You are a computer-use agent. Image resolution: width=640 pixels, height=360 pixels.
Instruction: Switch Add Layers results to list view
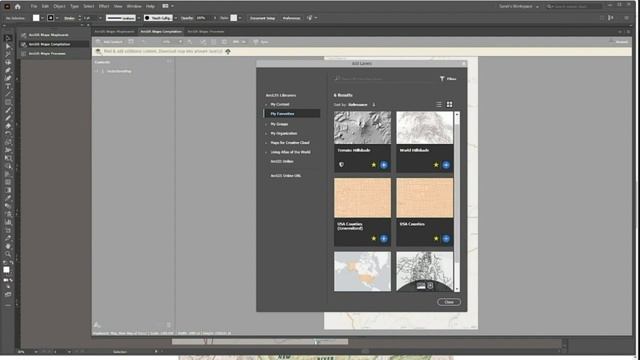coord(438,104)
